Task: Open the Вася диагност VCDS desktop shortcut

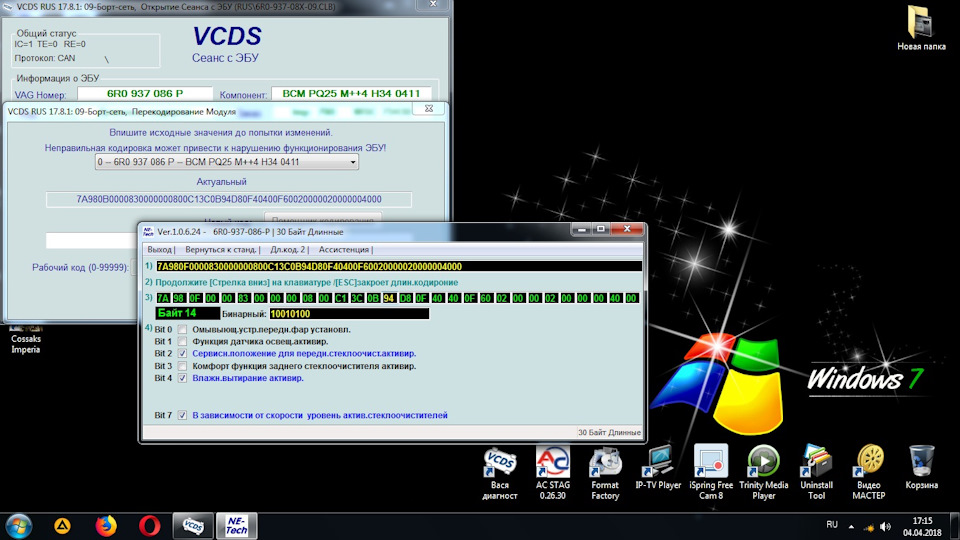Action: point(500,473)
